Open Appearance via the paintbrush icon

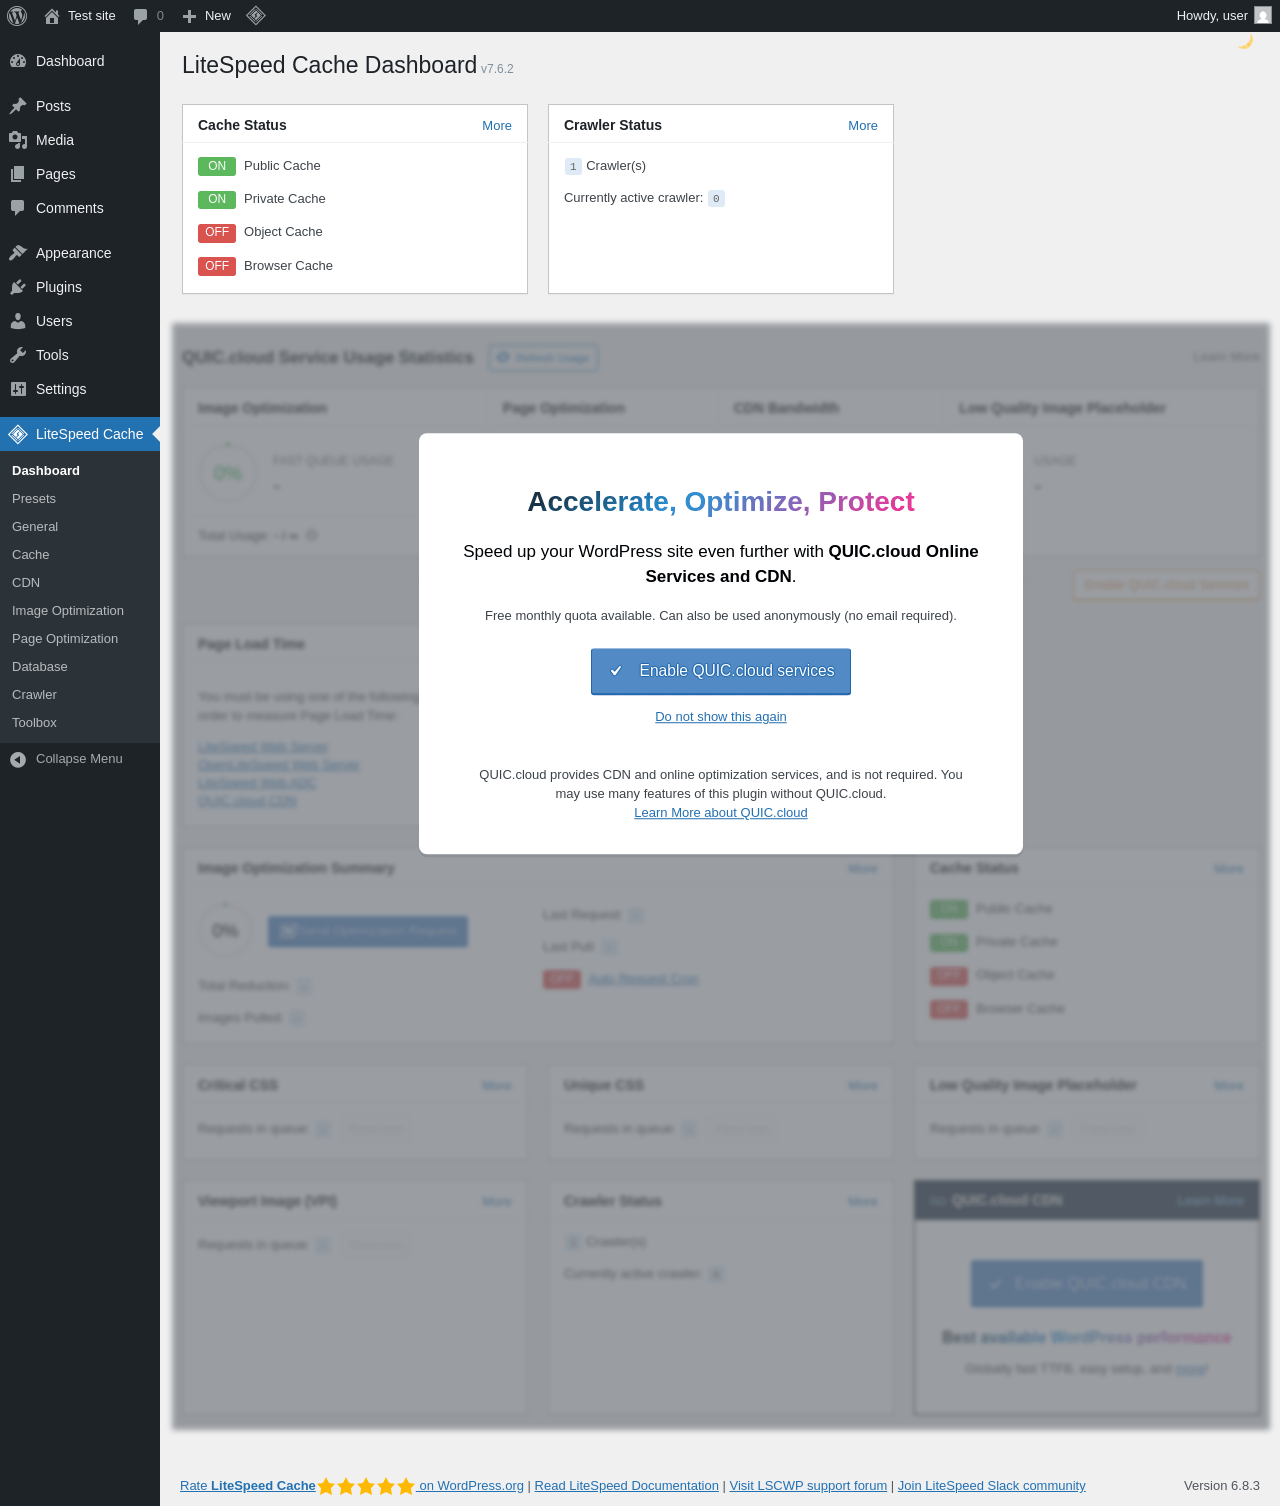point(18,253)
